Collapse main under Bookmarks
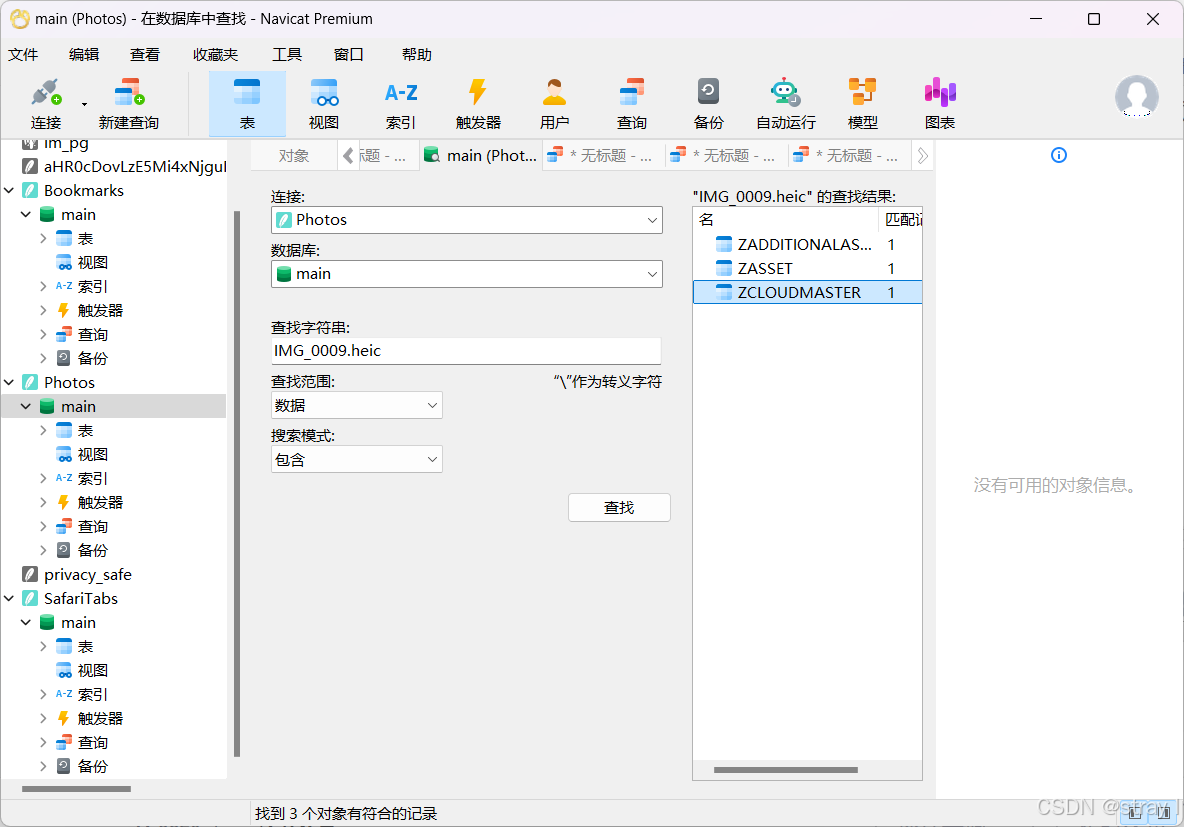This screenshot has width=1184, height=827. [26, 214]
